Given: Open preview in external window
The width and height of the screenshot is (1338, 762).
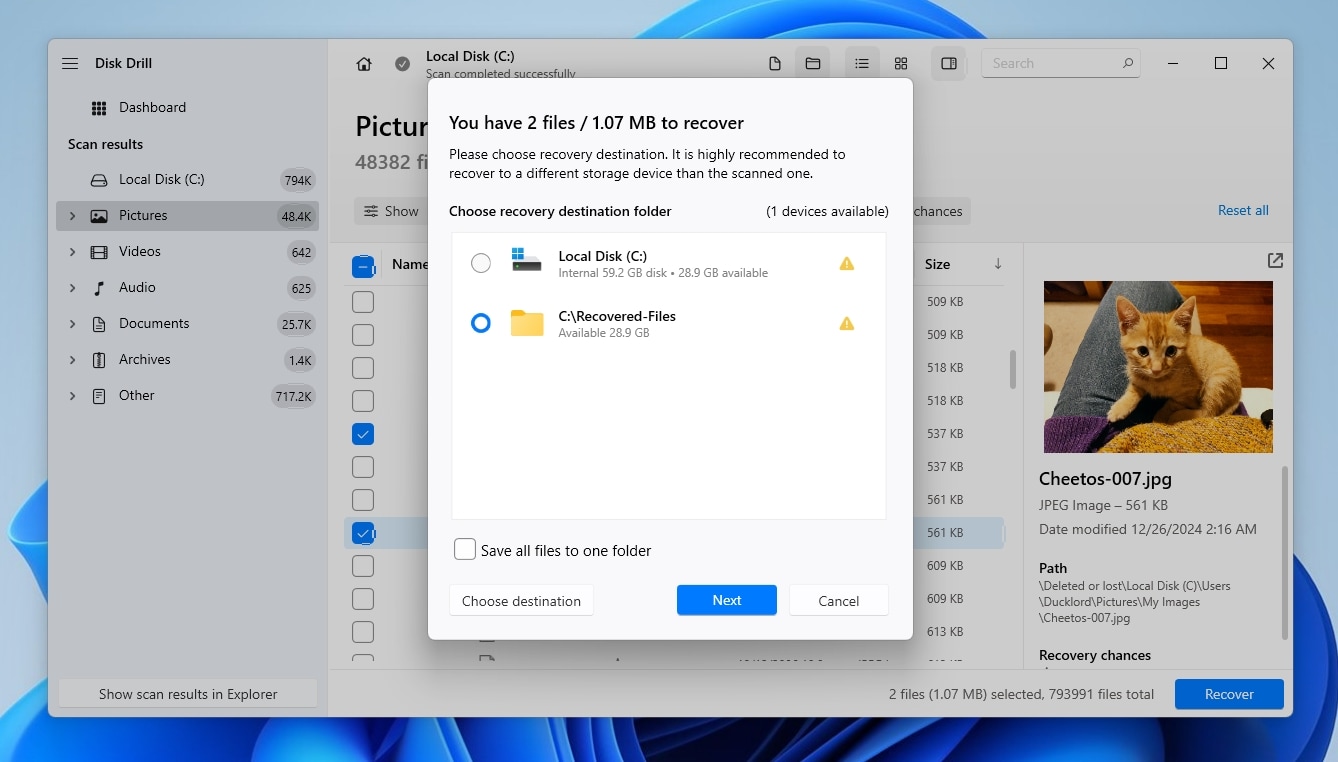Looking at the screenshot, I should (x=1275, y=260).
